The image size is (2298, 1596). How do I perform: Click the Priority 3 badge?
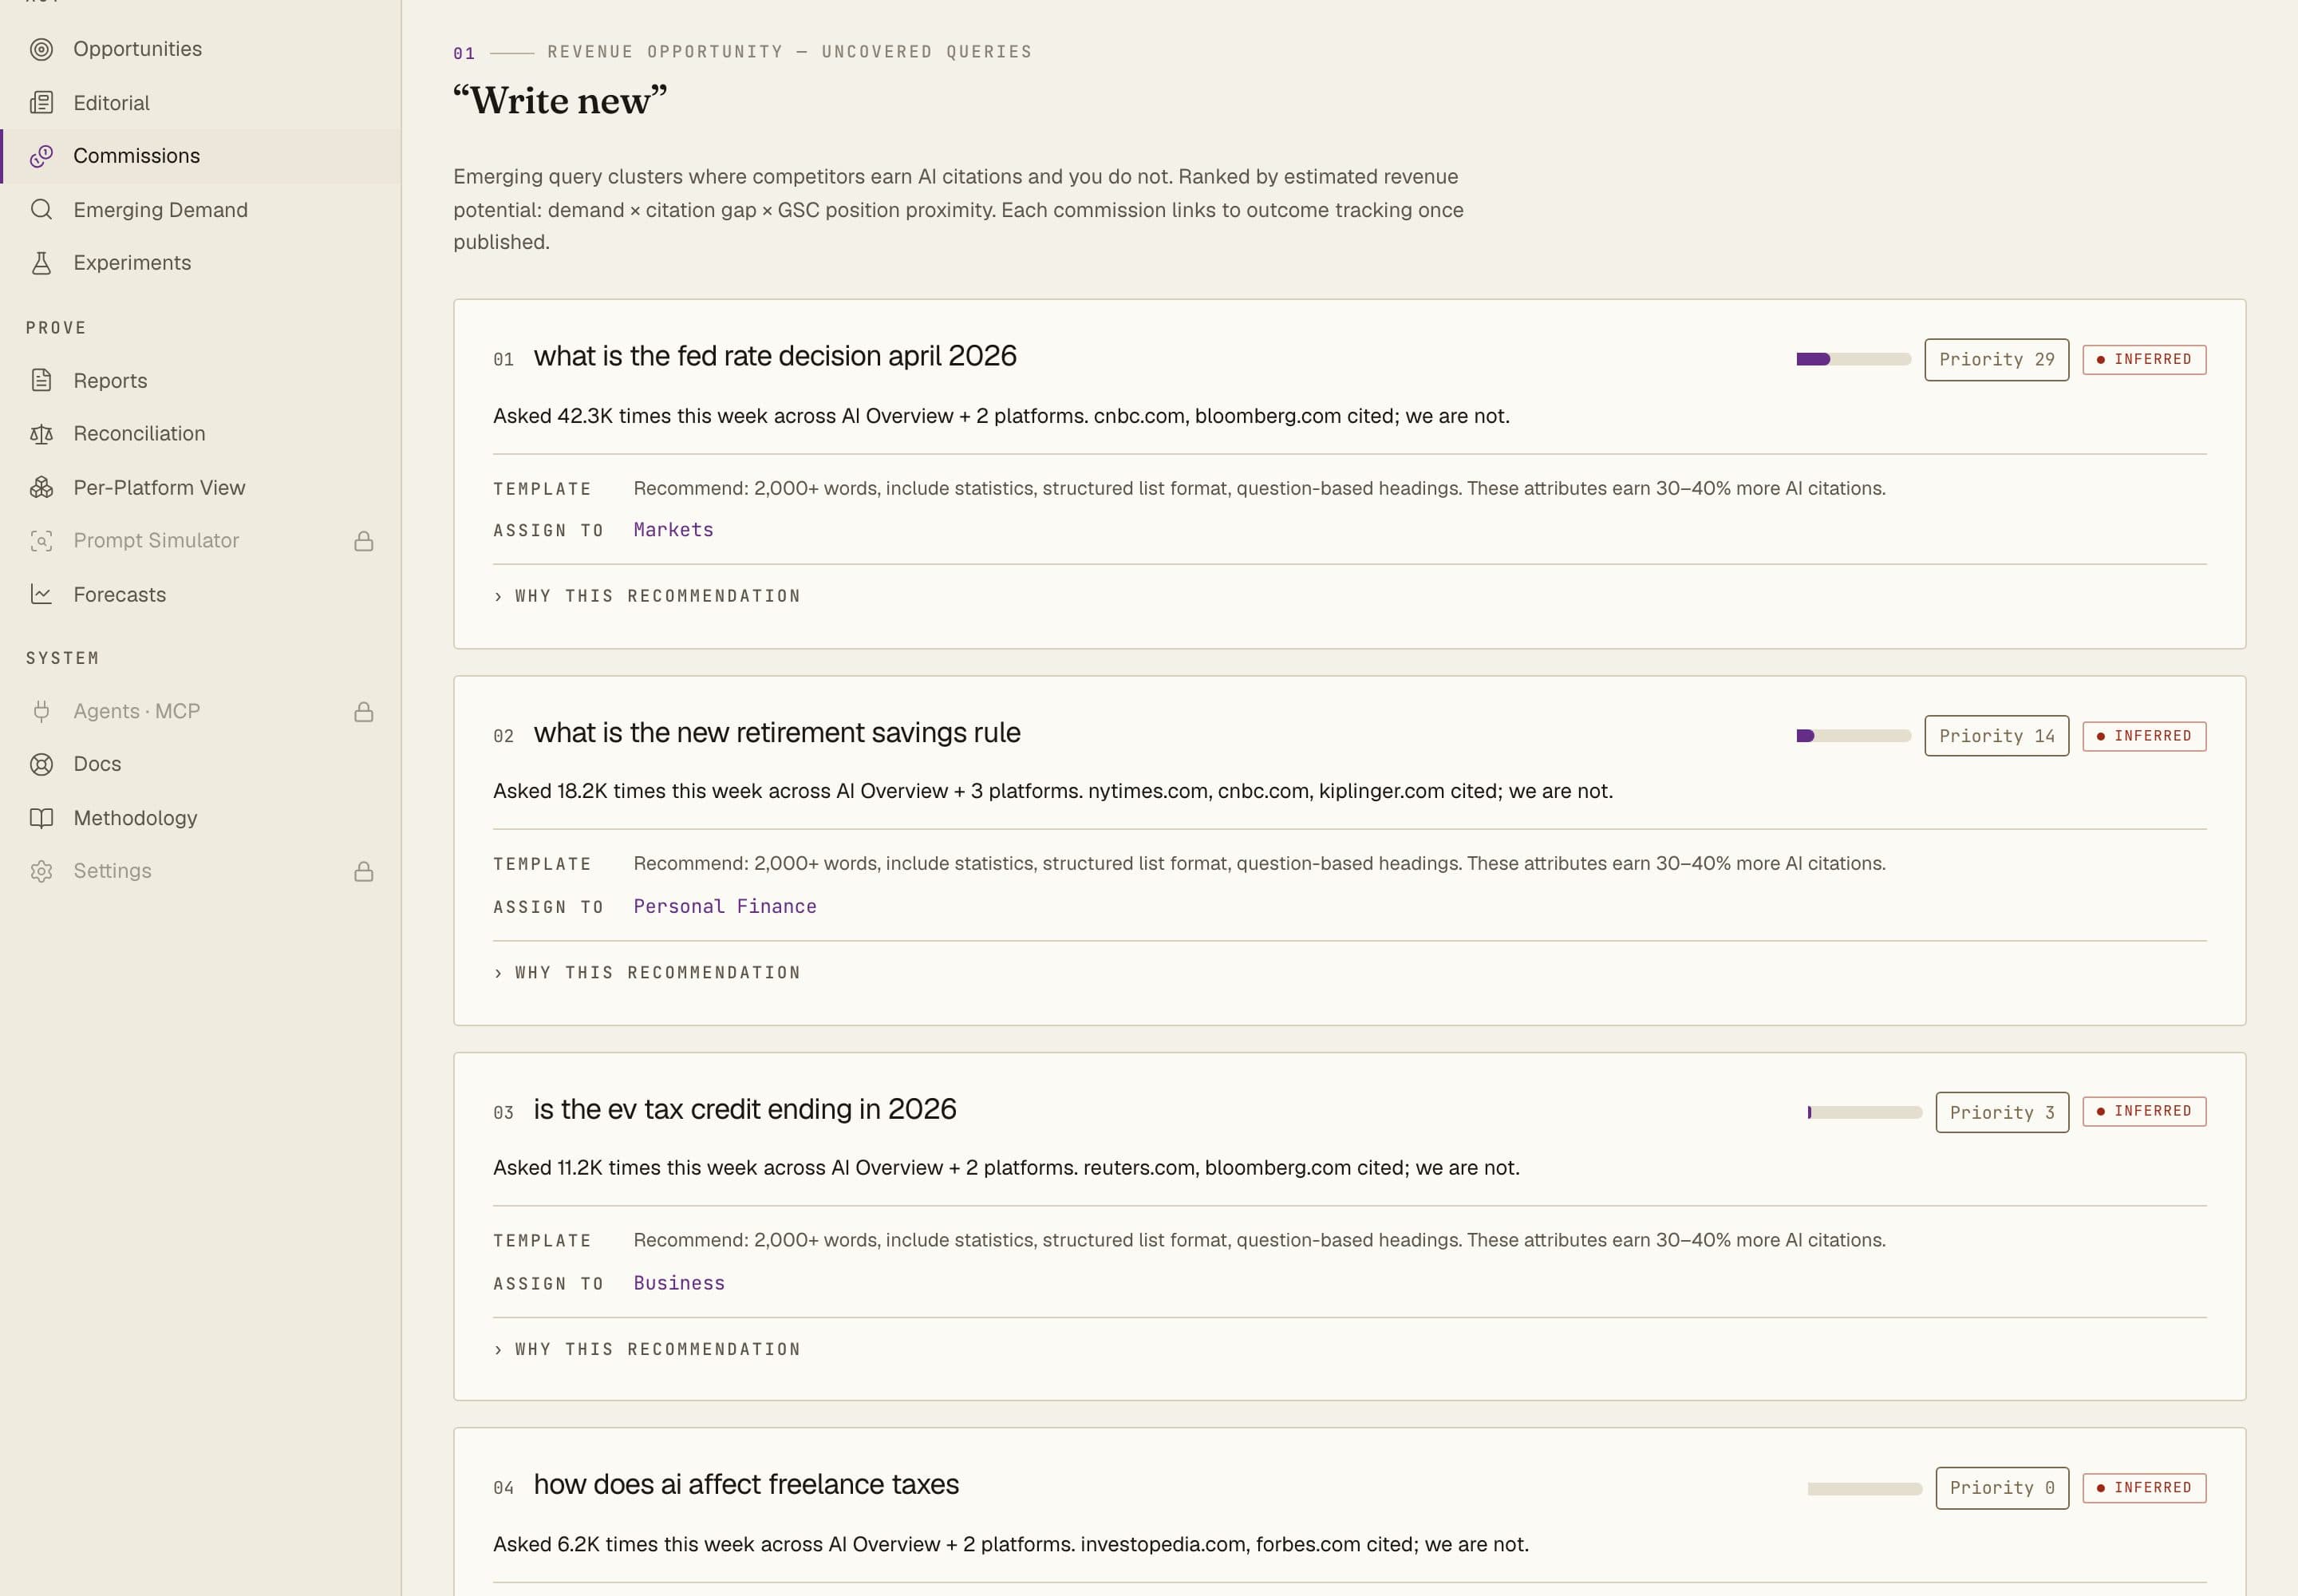tap(2002, 1112)
